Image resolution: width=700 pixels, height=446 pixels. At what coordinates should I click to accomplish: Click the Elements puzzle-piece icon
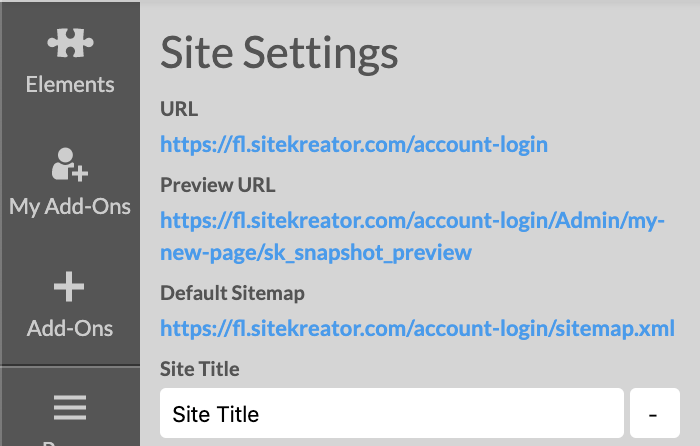tap(70, 43)
